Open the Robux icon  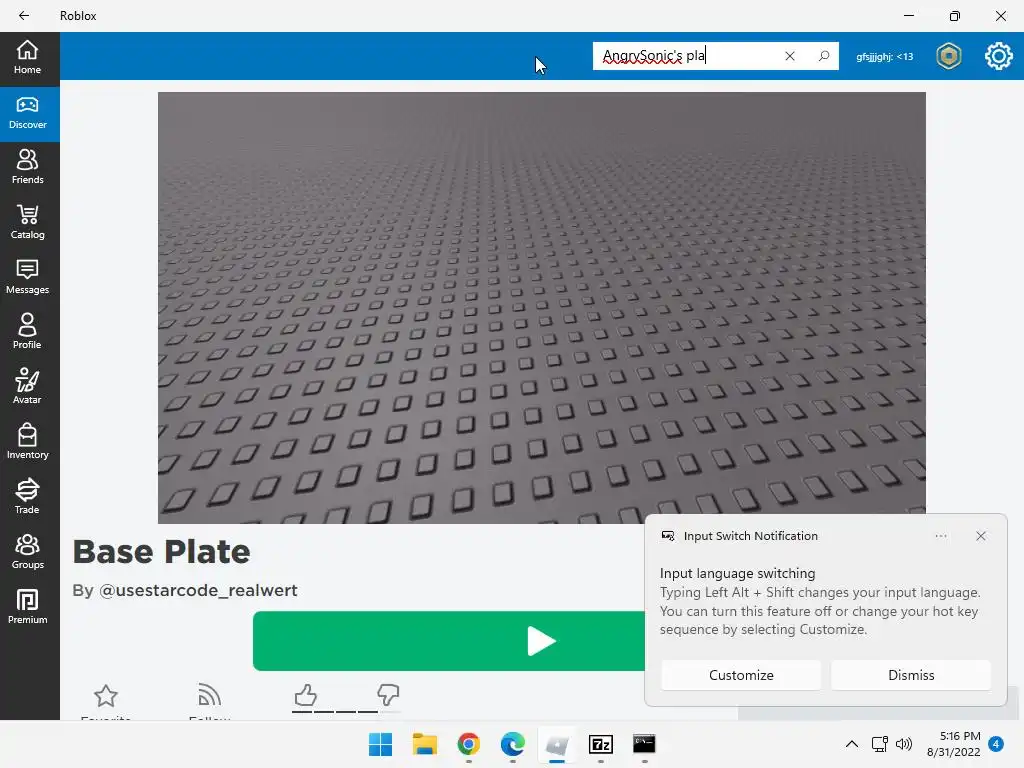click(949, 56)
